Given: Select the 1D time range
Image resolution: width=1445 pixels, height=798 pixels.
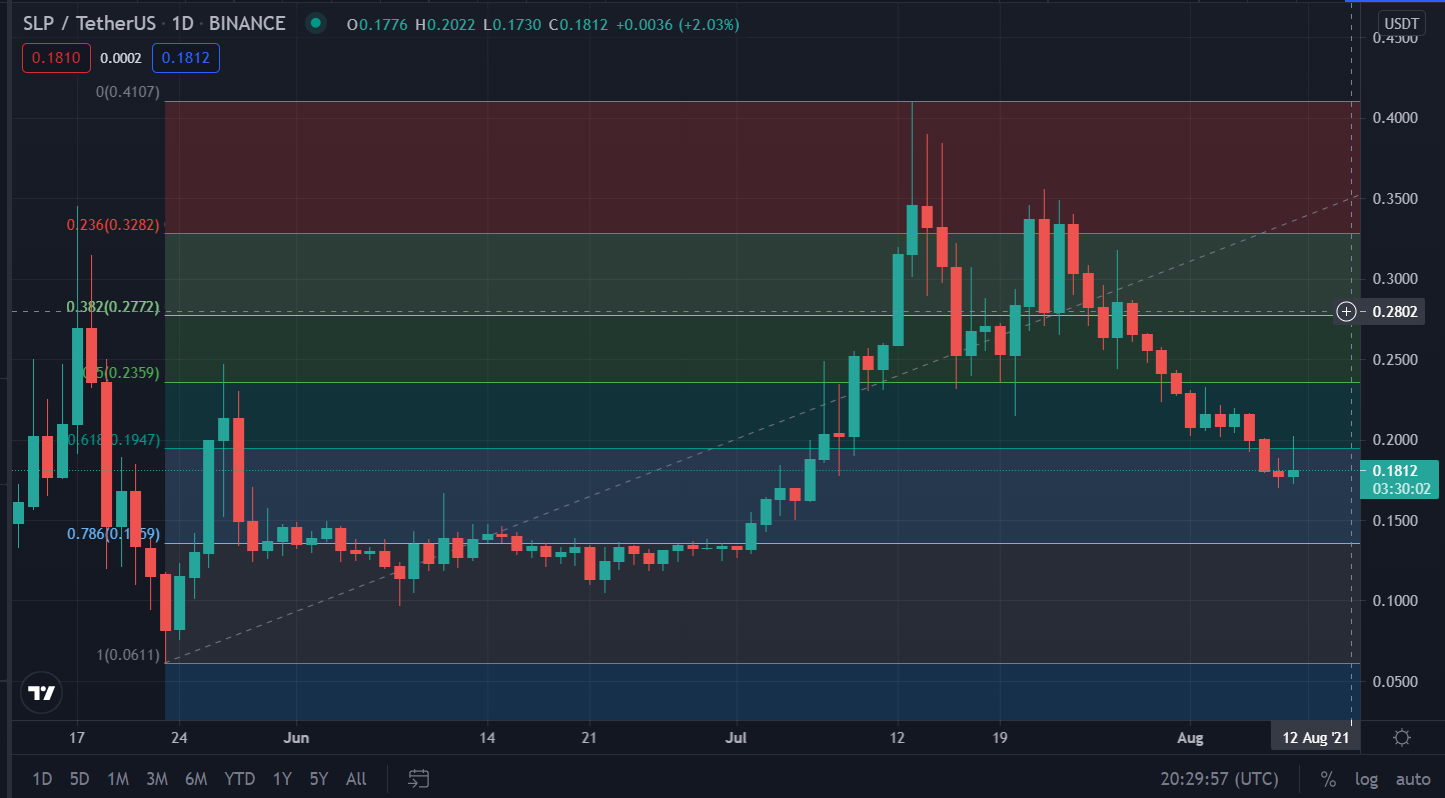Looking at the screenshot, I should [x=43, y=779].
